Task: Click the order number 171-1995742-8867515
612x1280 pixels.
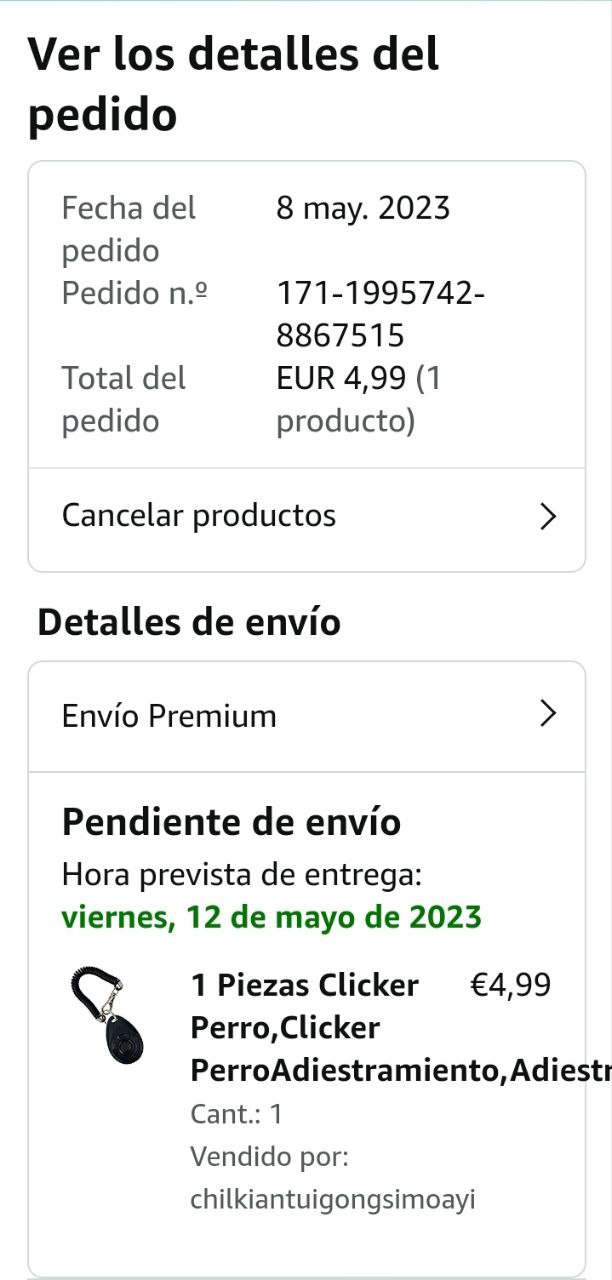Action: click(x=381, y=314)
